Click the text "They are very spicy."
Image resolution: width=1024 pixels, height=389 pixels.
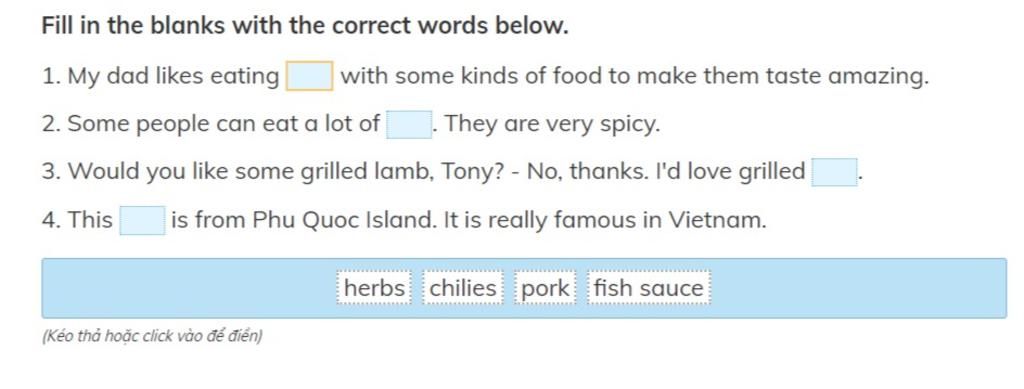(x=552, y=124)
